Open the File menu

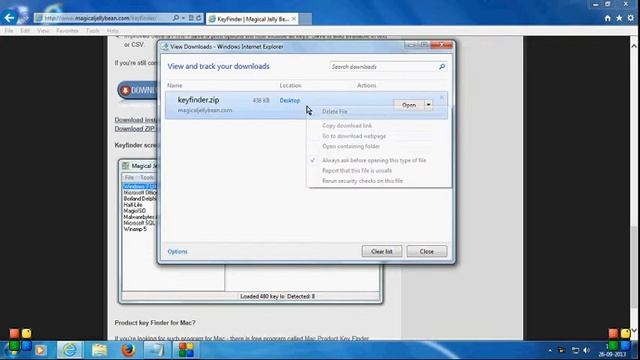pyautogui.click(x=9, y=31)
